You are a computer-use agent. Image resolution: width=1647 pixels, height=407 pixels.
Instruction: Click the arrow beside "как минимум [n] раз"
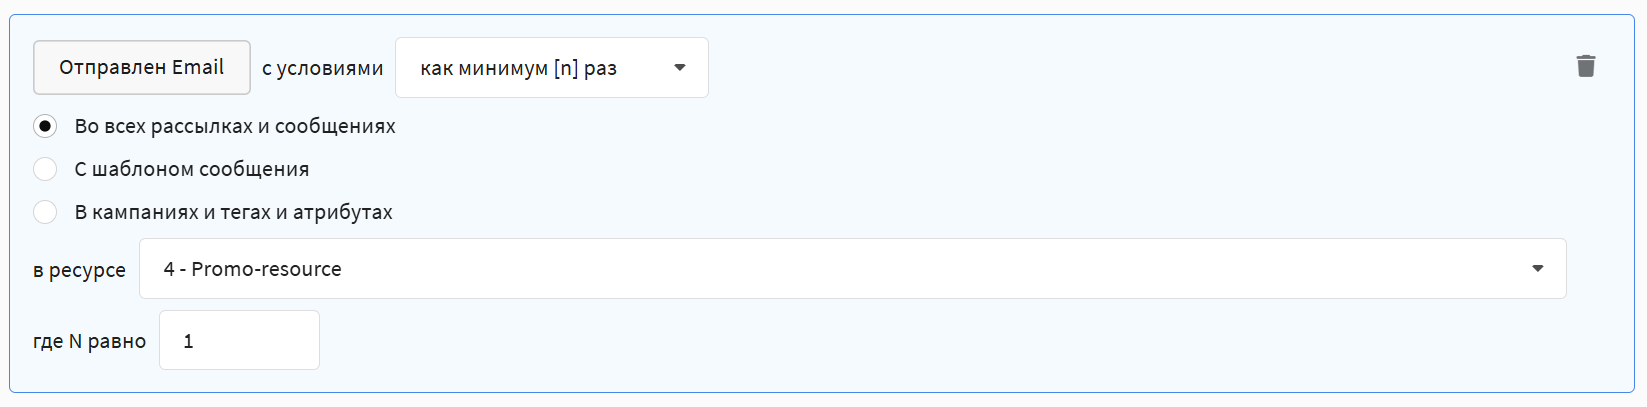[x=680, y=68]
